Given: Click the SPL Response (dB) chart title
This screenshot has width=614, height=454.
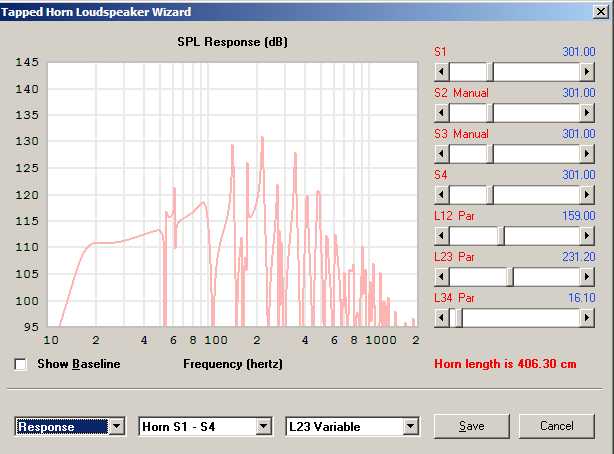Looking at the screenshot, I should pyautogui.click(x=233, y=42).
